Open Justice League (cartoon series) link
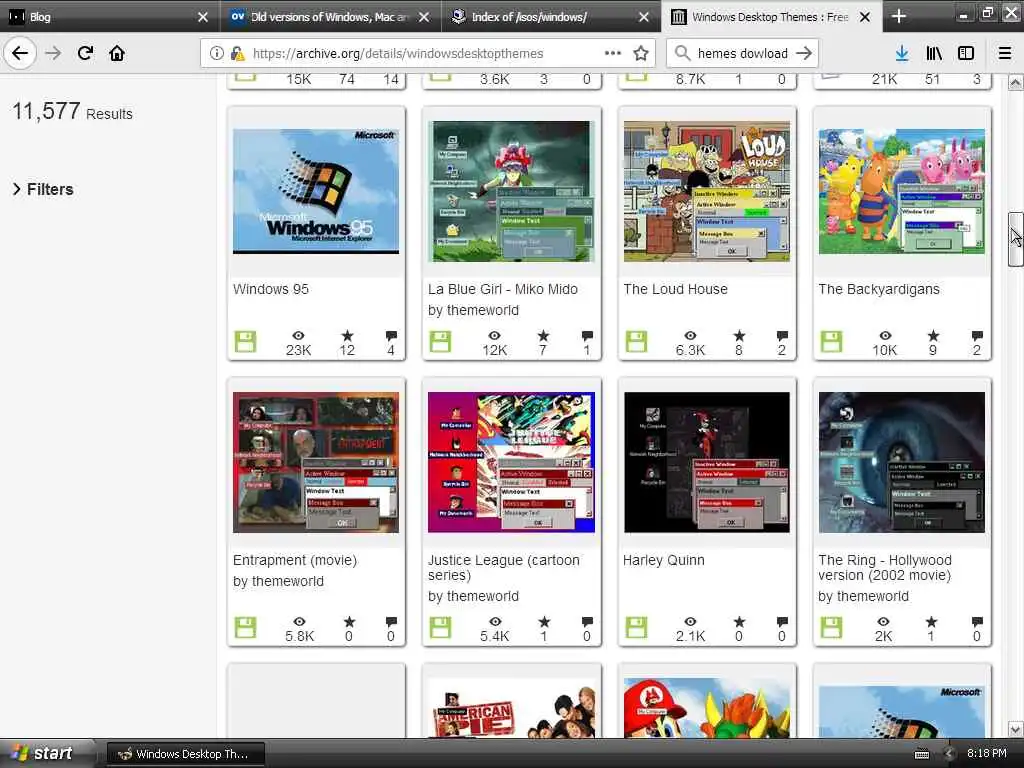Viewport: 1024px width, 768px height. pyautogui.click(x=504, y=568)
